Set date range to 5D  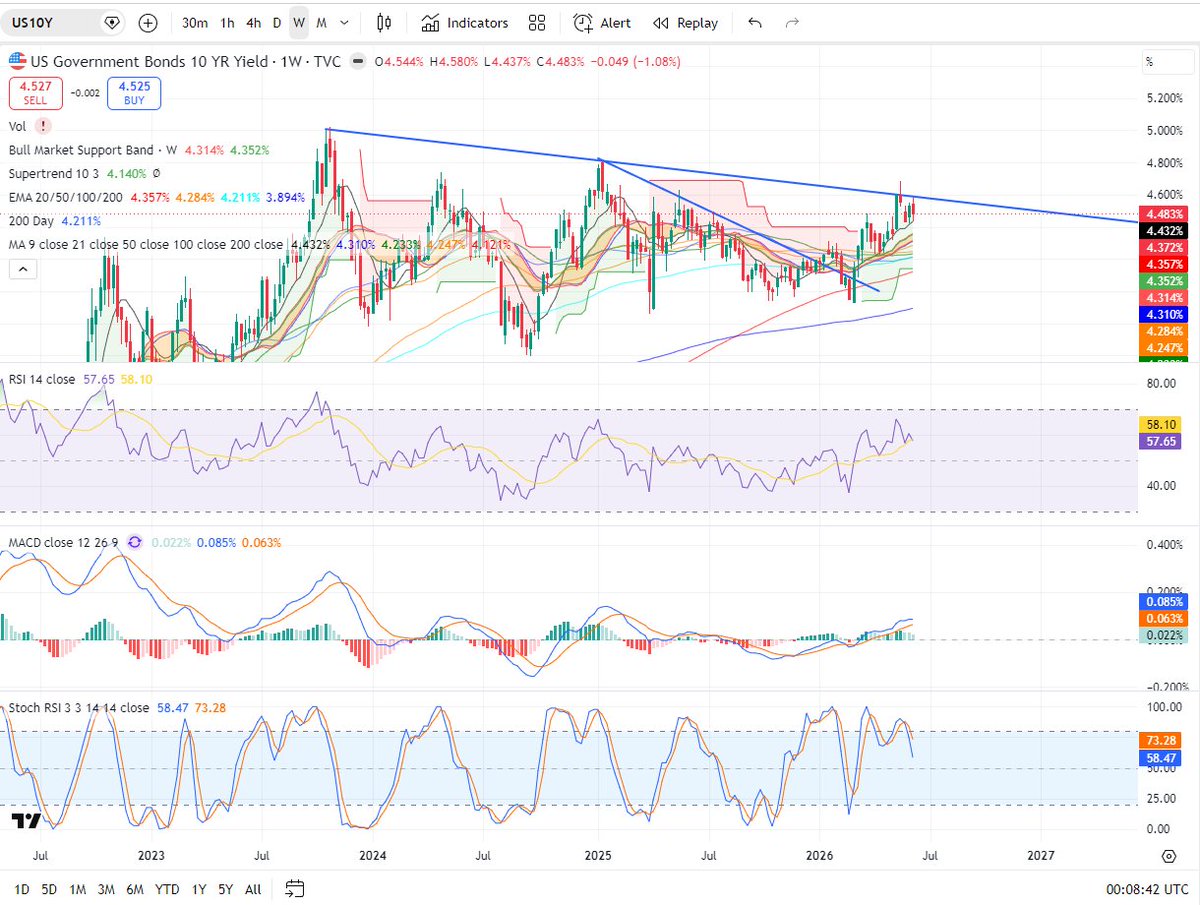point(50,889)
